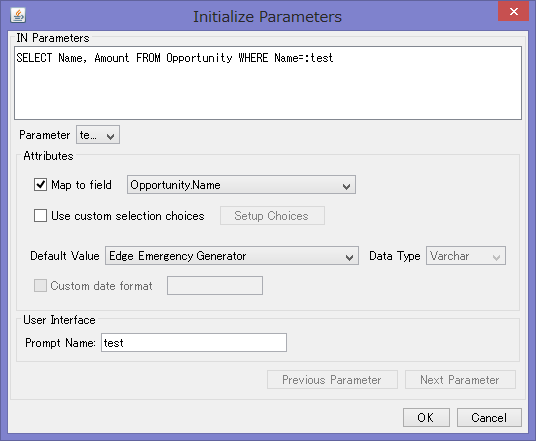Click the Default Value label

click(x=65, y=256)
